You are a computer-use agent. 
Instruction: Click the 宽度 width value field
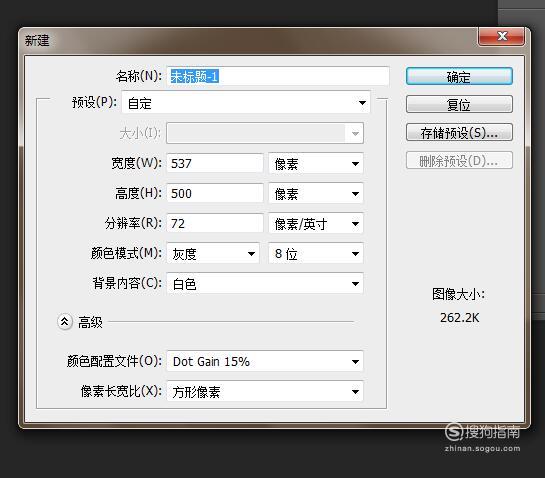click(x=215, y=163)
